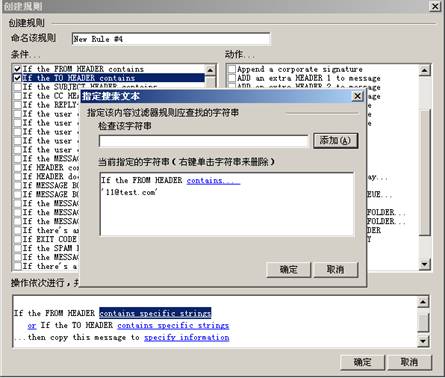
Task: Open 'contains specific strings' link for TO HEADER
Action: (173, 325)
